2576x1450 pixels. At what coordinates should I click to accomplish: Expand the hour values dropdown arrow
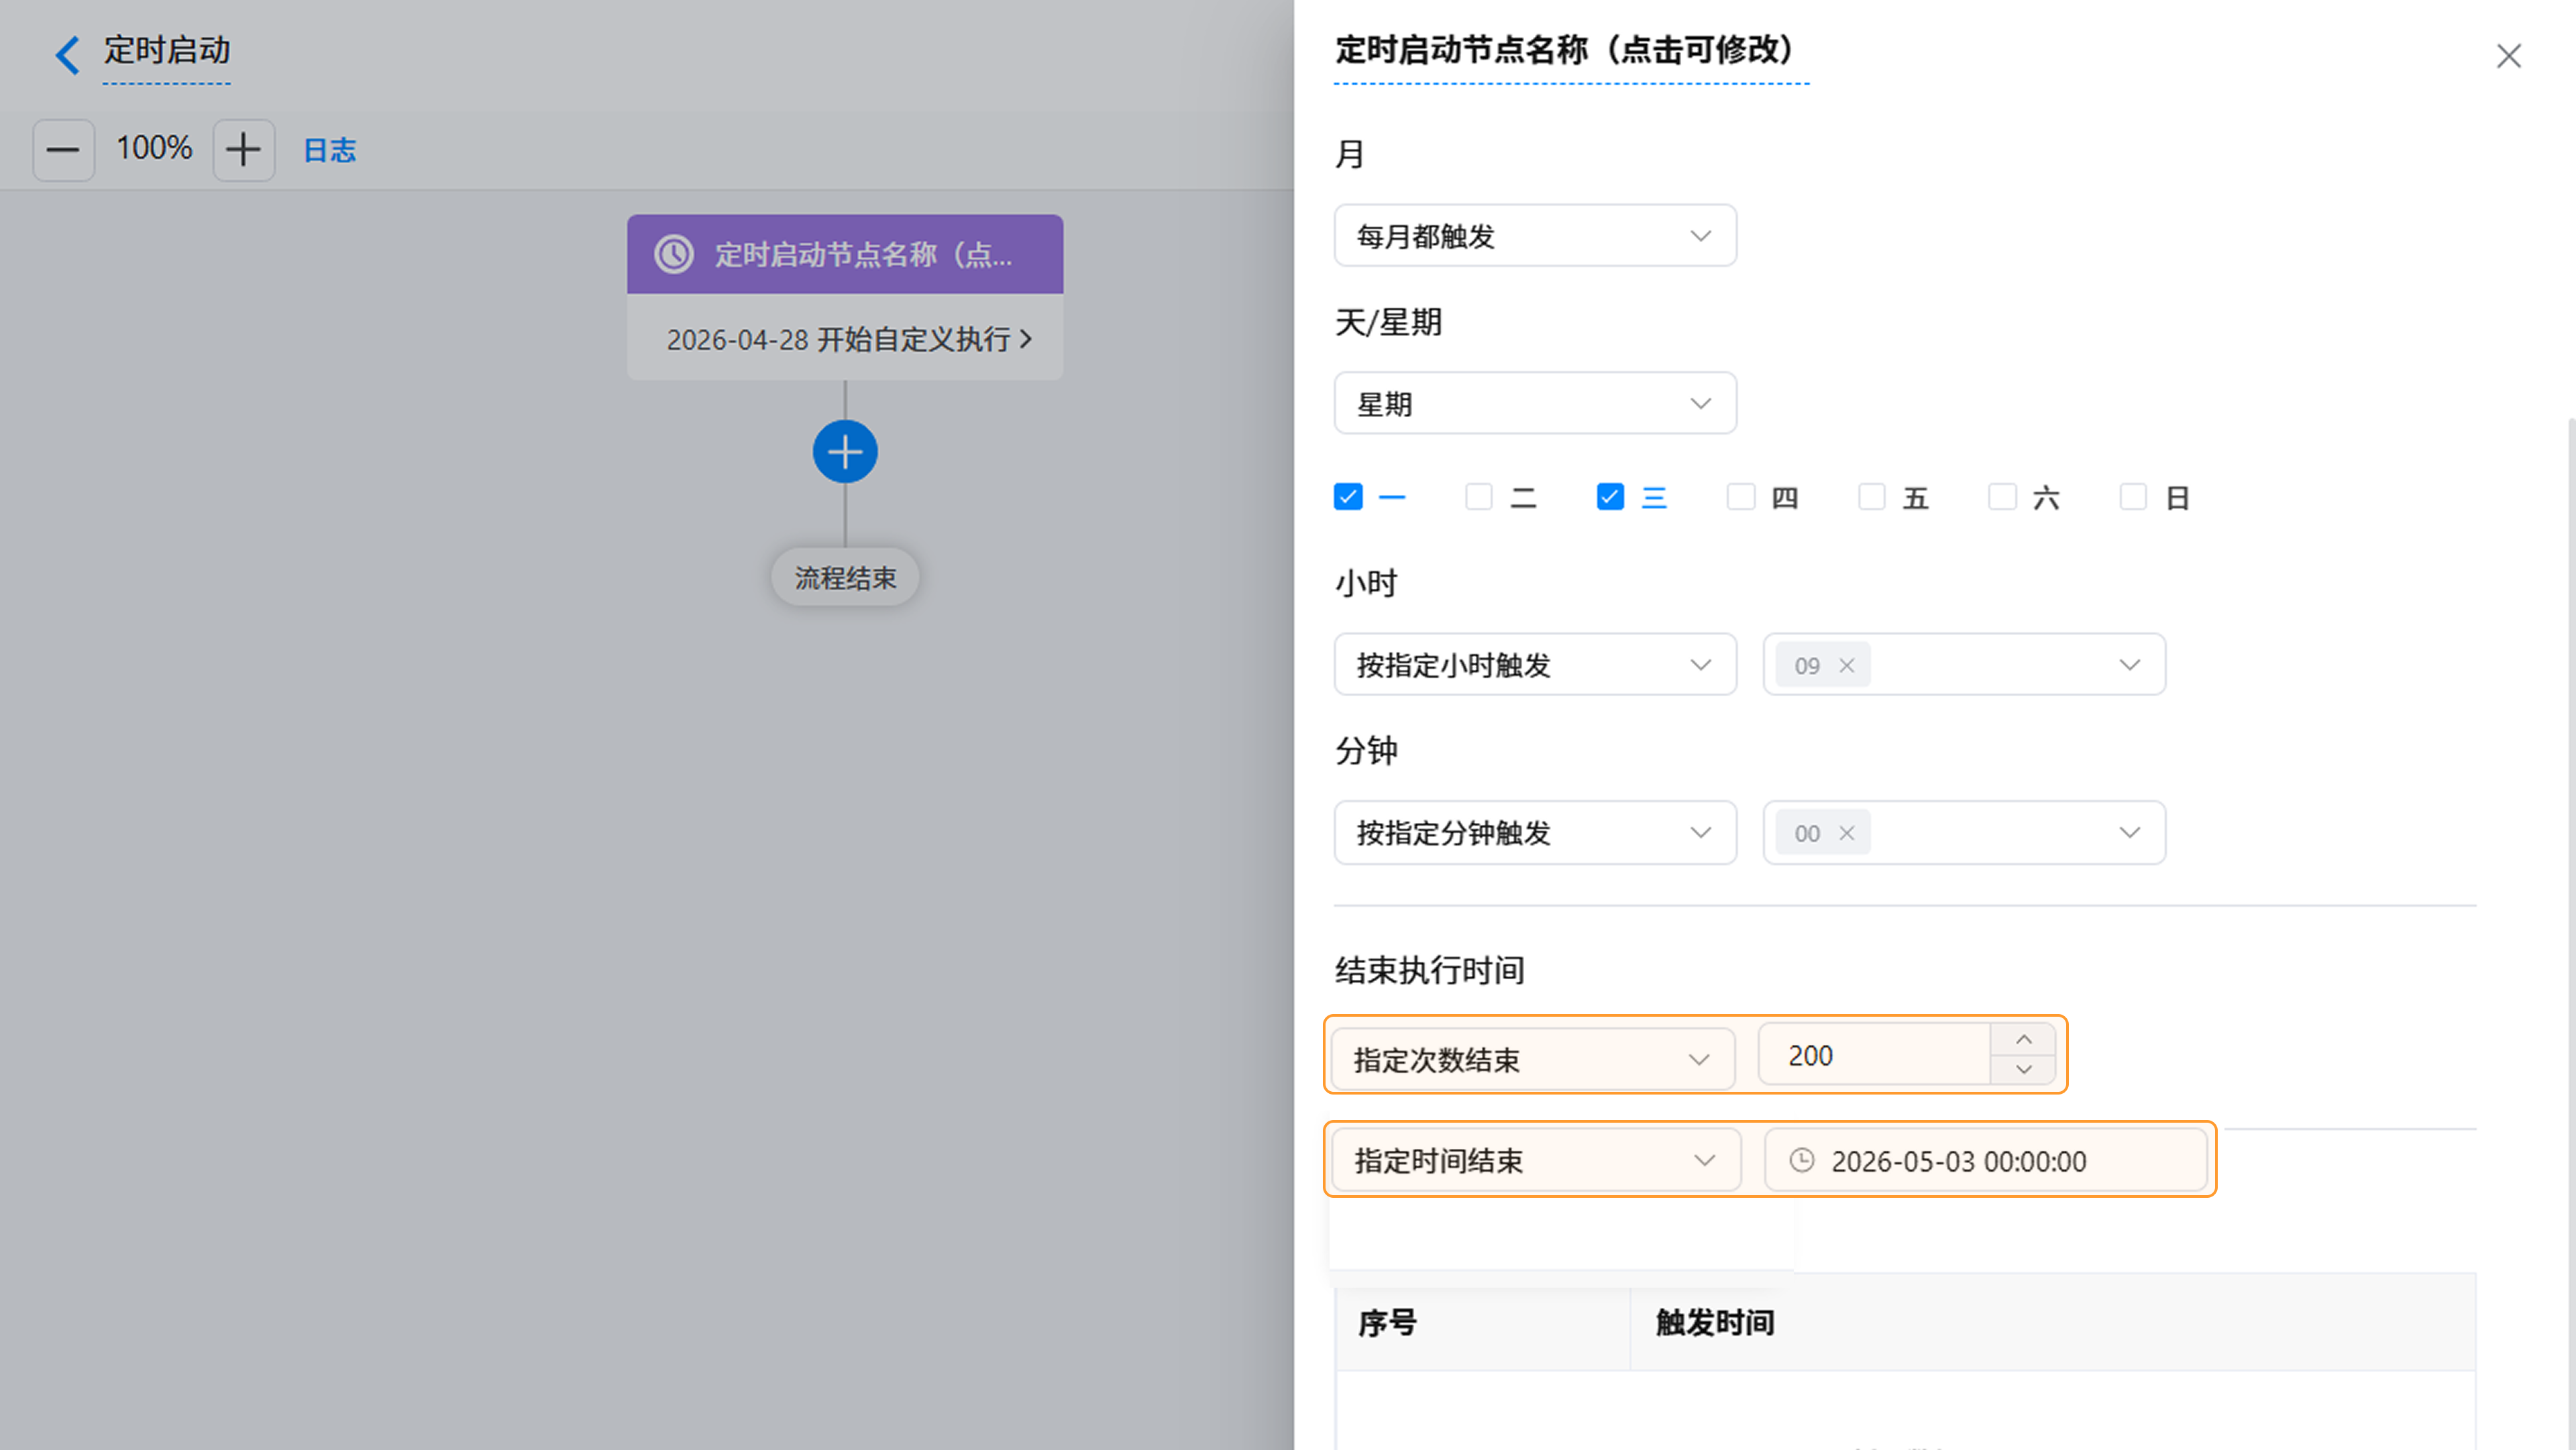point(2130,665)
